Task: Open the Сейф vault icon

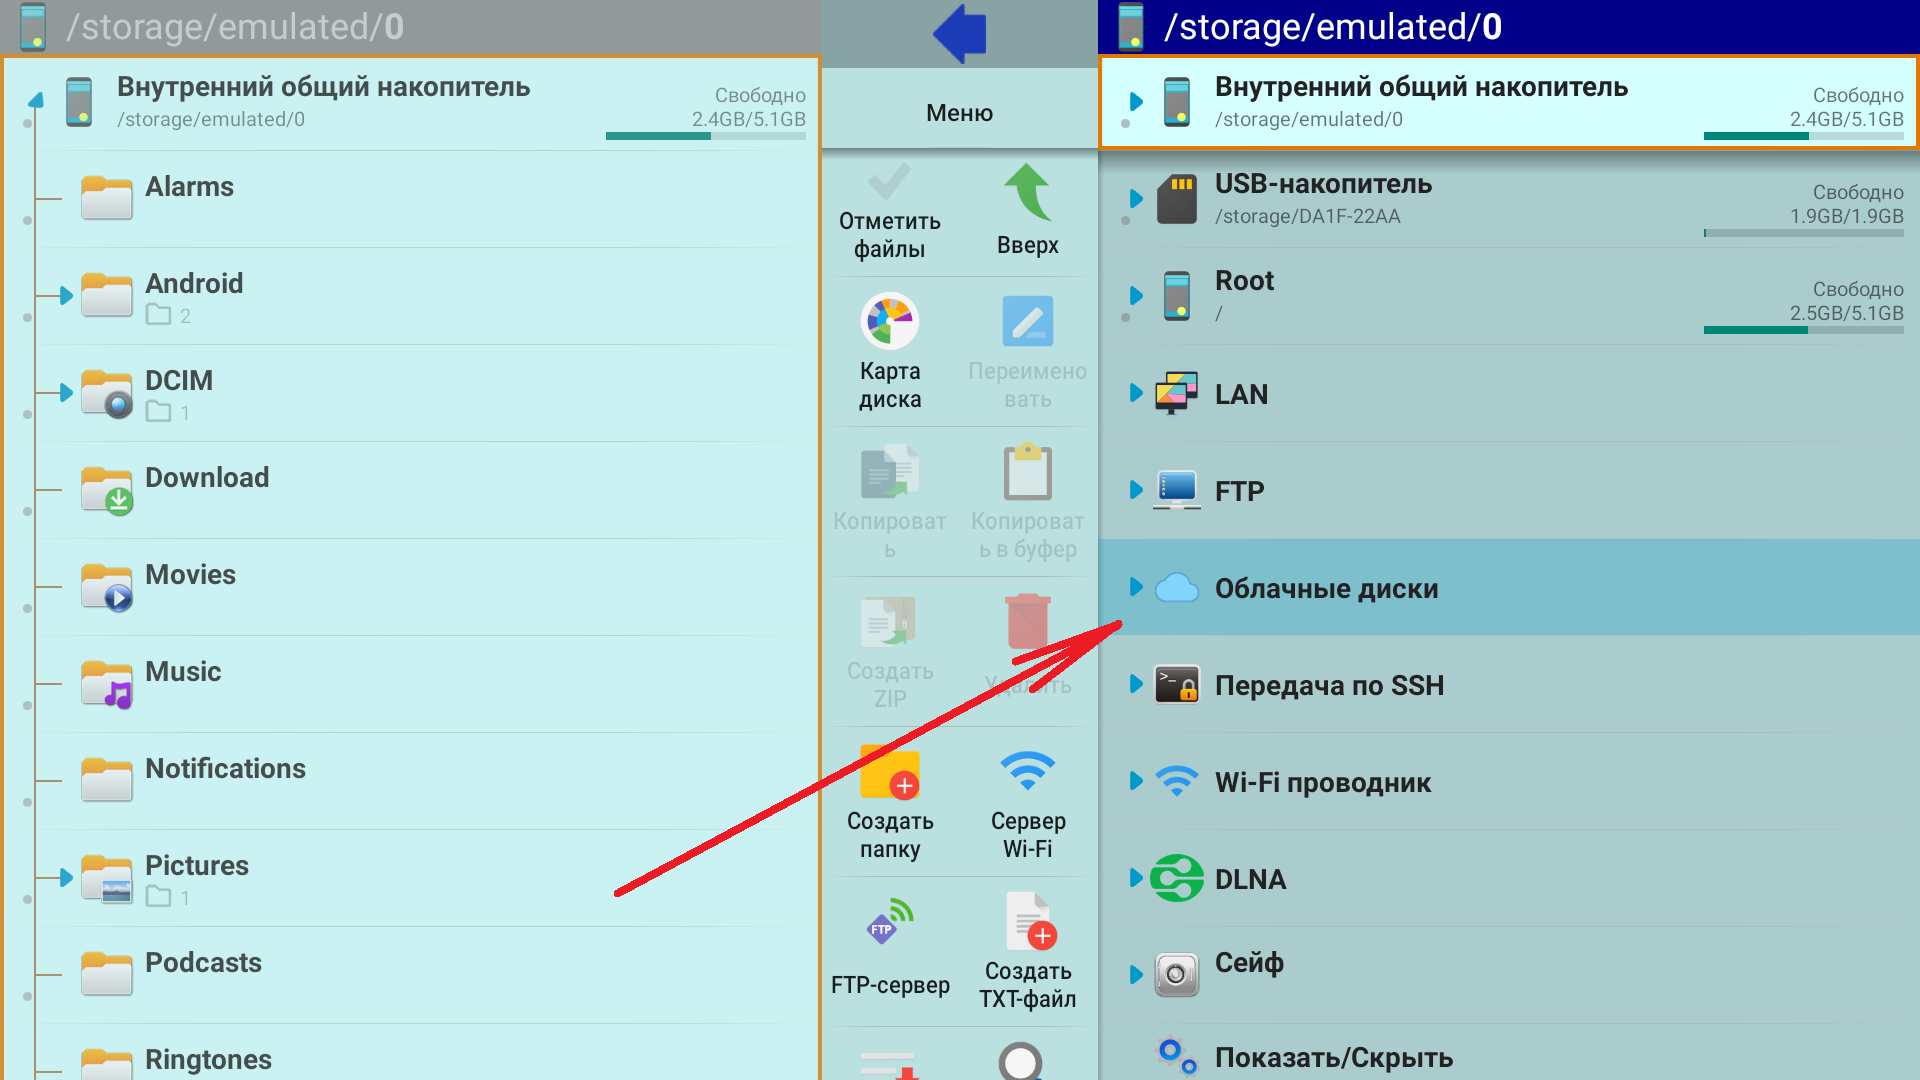Action: coord(1177,974)
